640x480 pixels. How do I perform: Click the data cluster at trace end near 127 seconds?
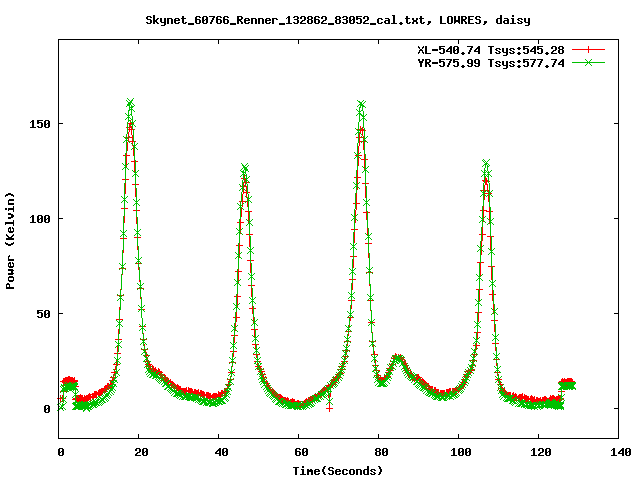pos(567,384)
